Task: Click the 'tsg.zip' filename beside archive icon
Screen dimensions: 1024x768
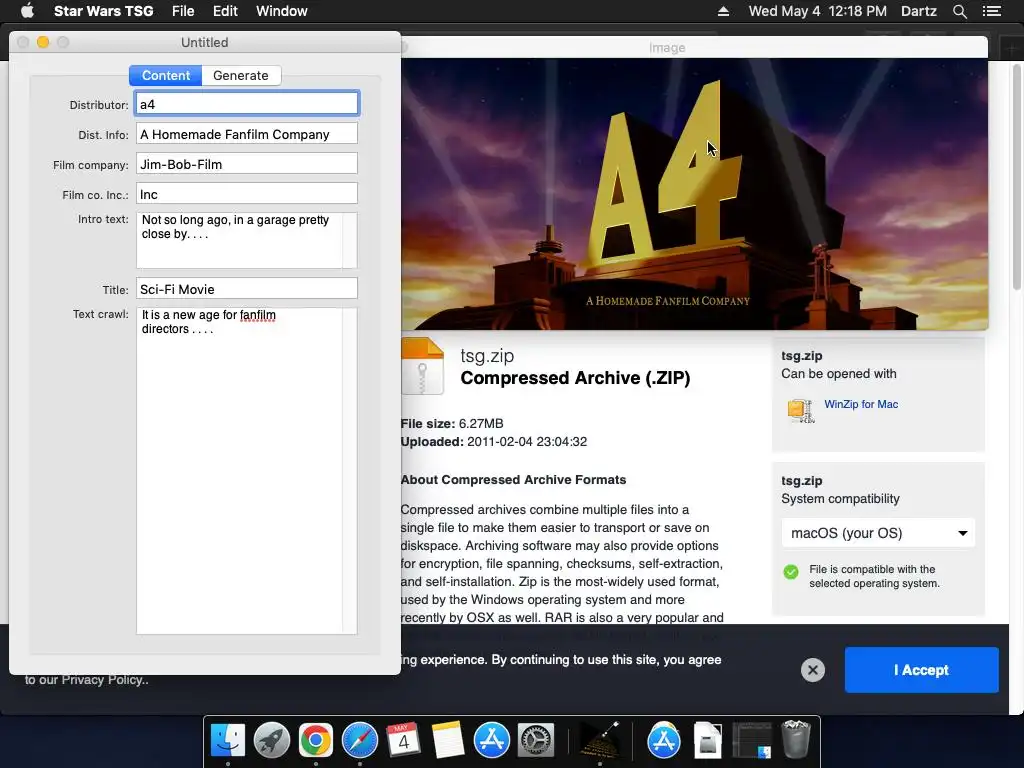Action: [x=487, y=355]
